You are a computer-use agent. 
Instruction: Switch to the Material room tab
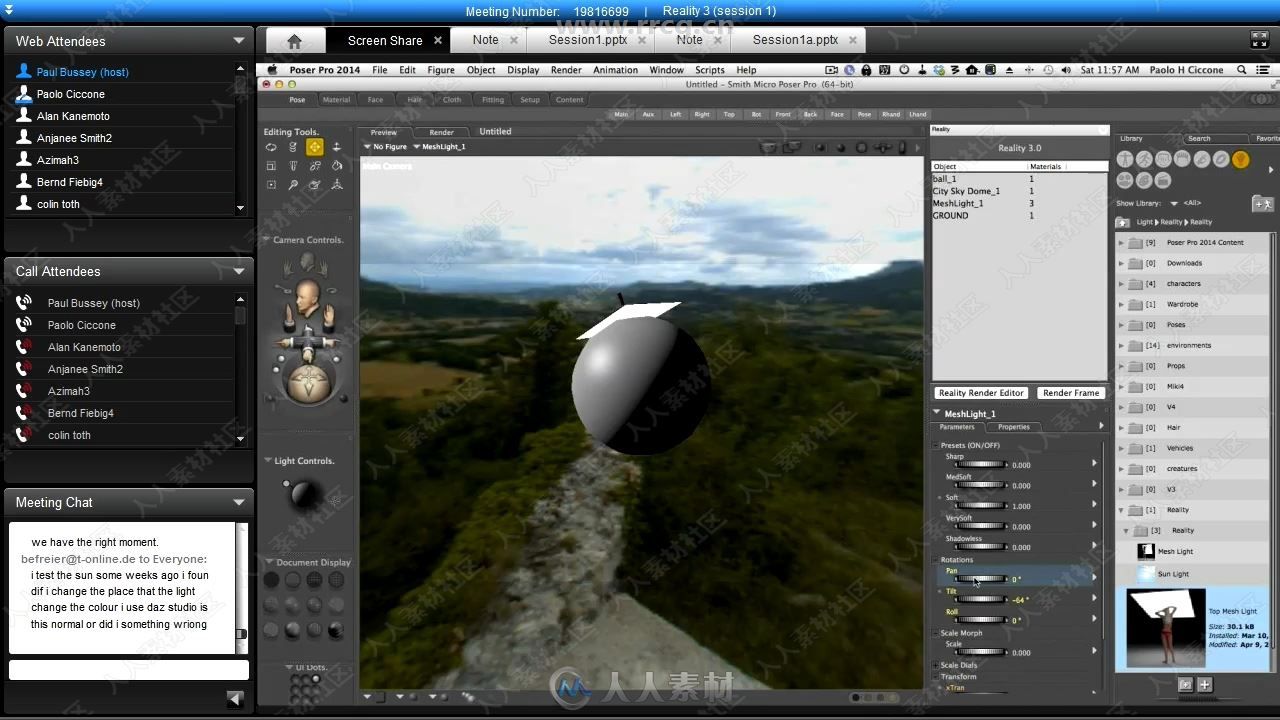337,100
